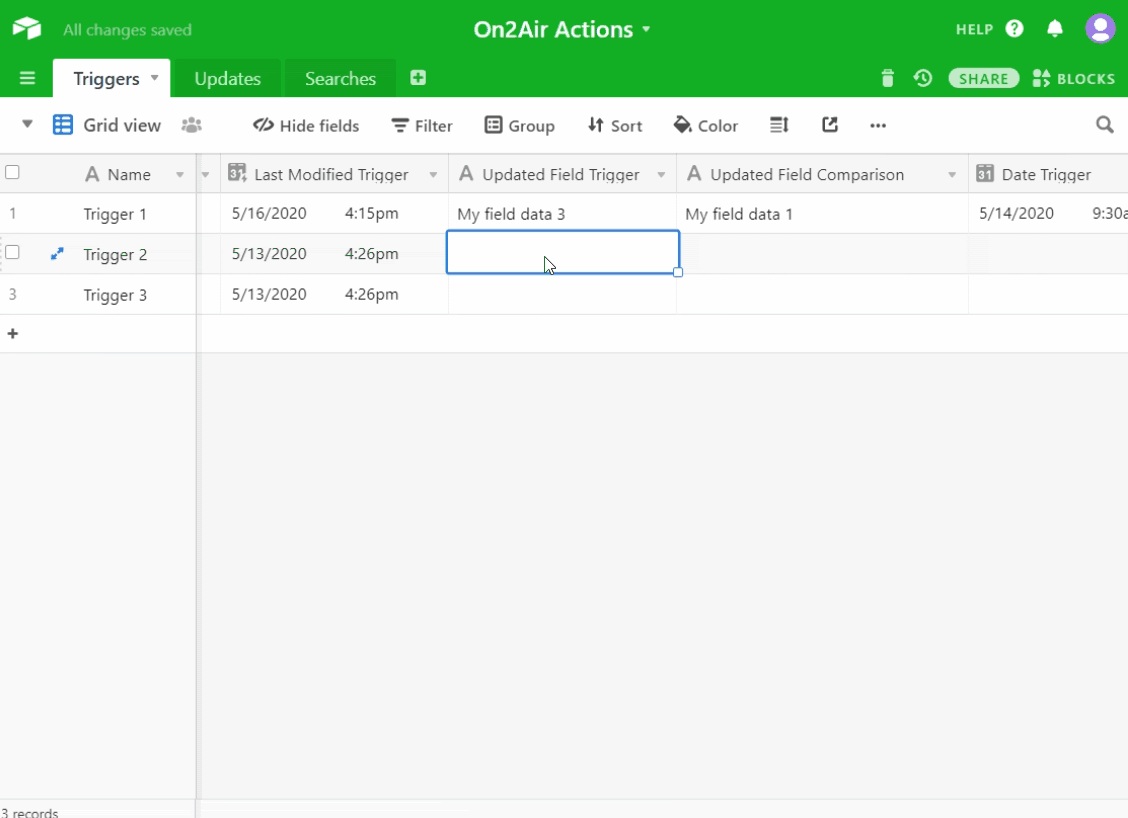Open the Color options
This screenshot has height=818, width=1128.
pos(706,125)
